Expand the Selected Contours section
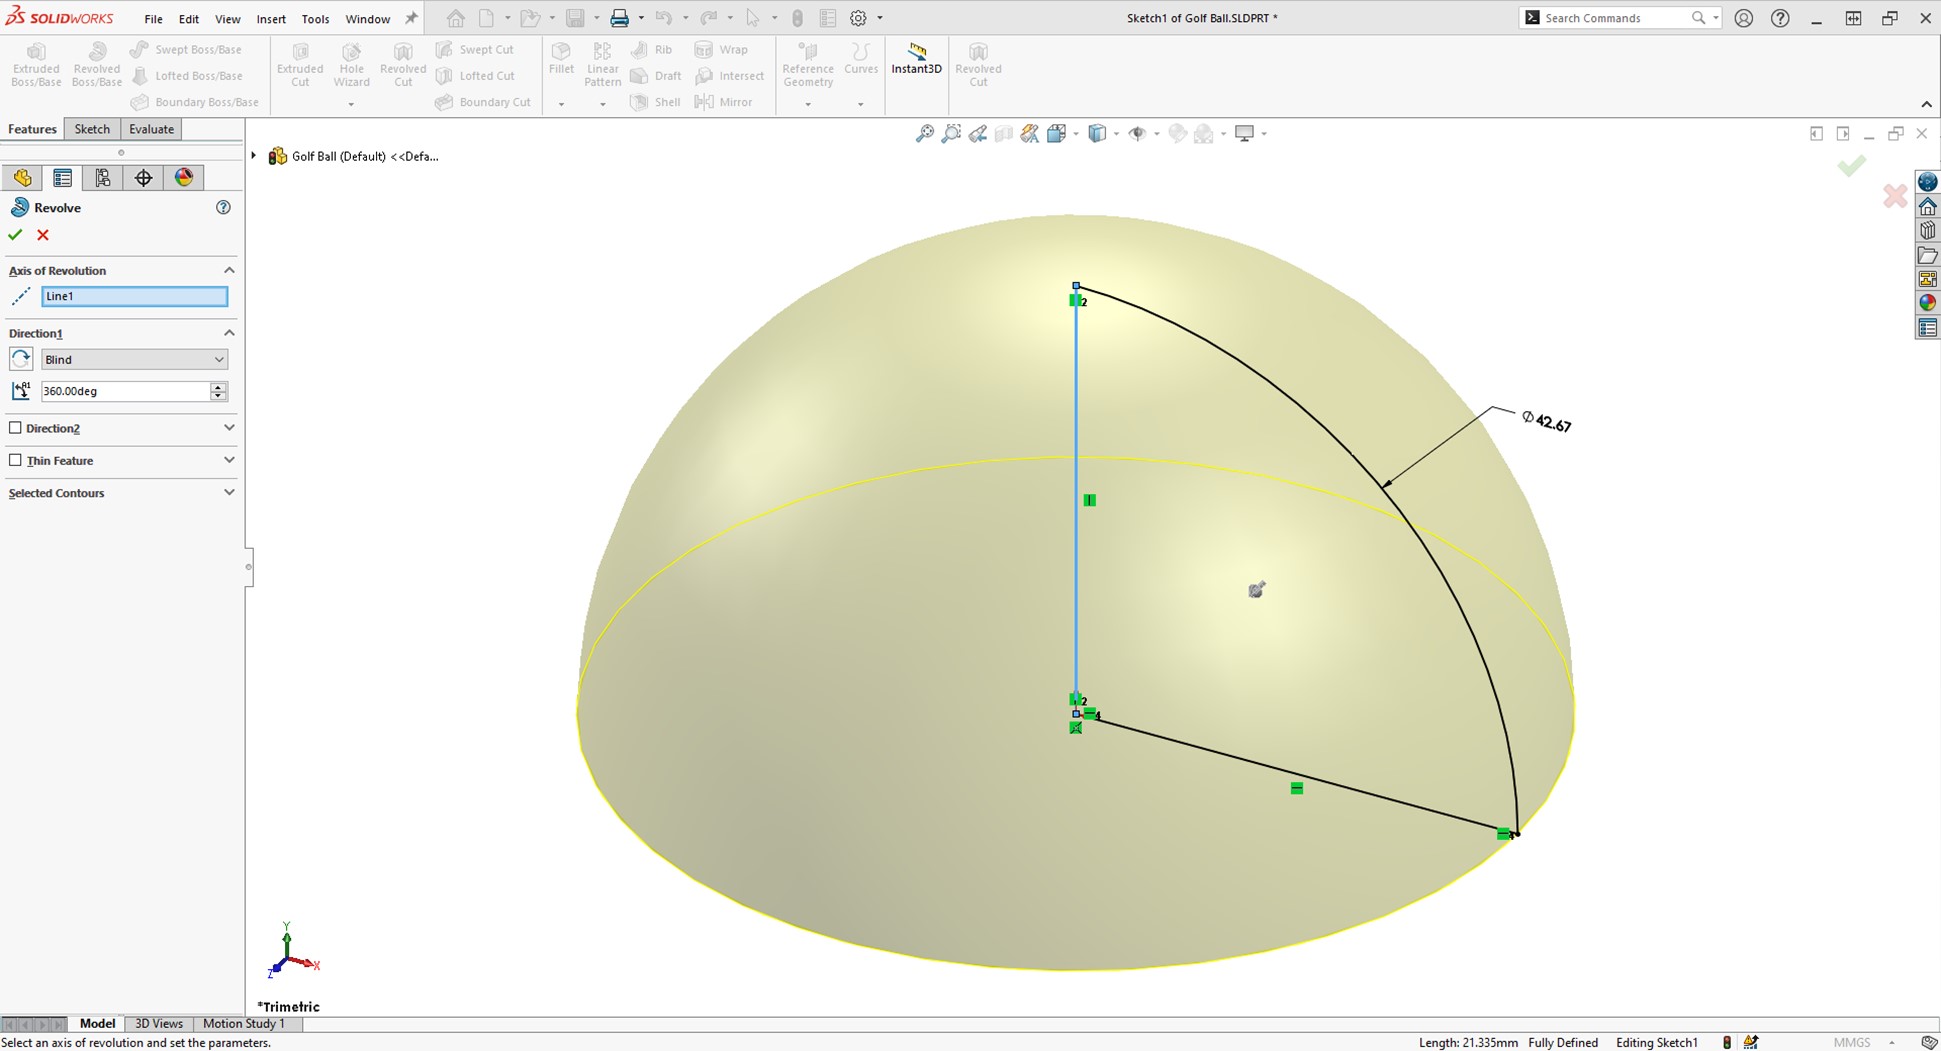 [229, 492]
